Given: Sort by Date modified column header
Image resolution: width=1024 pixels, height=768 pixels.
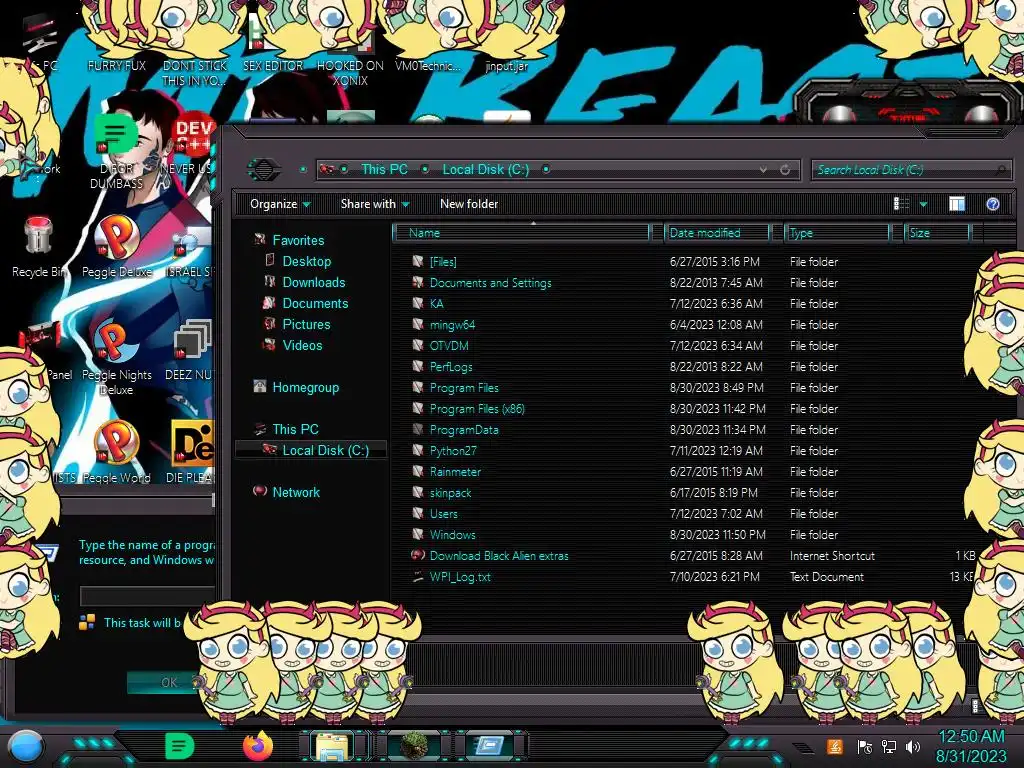Looking at the screenshot, I should (716, 233).
